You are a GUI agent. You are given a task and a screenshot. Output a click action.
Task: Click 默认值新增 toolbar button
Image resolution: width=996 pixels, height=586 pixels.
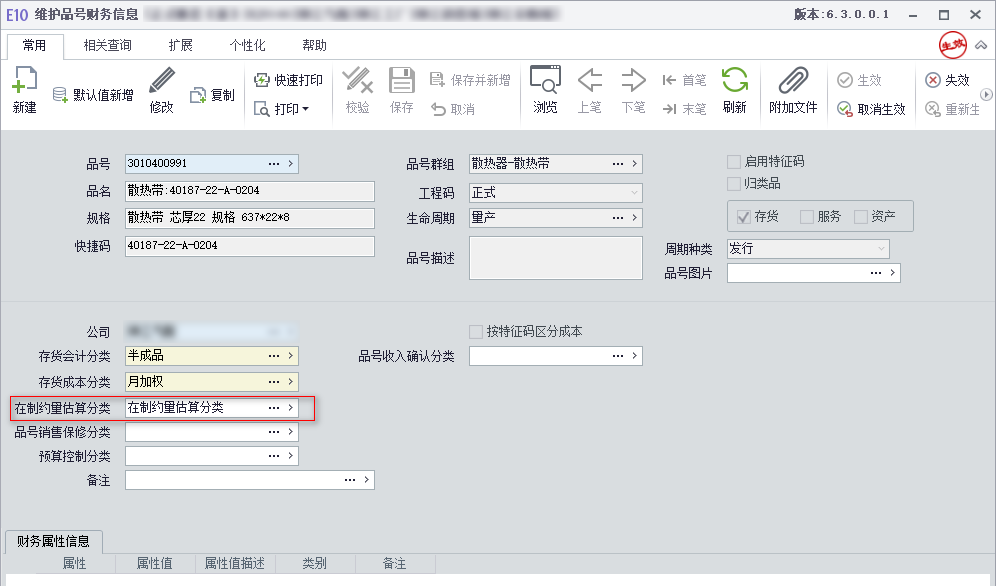click(93, 95)
